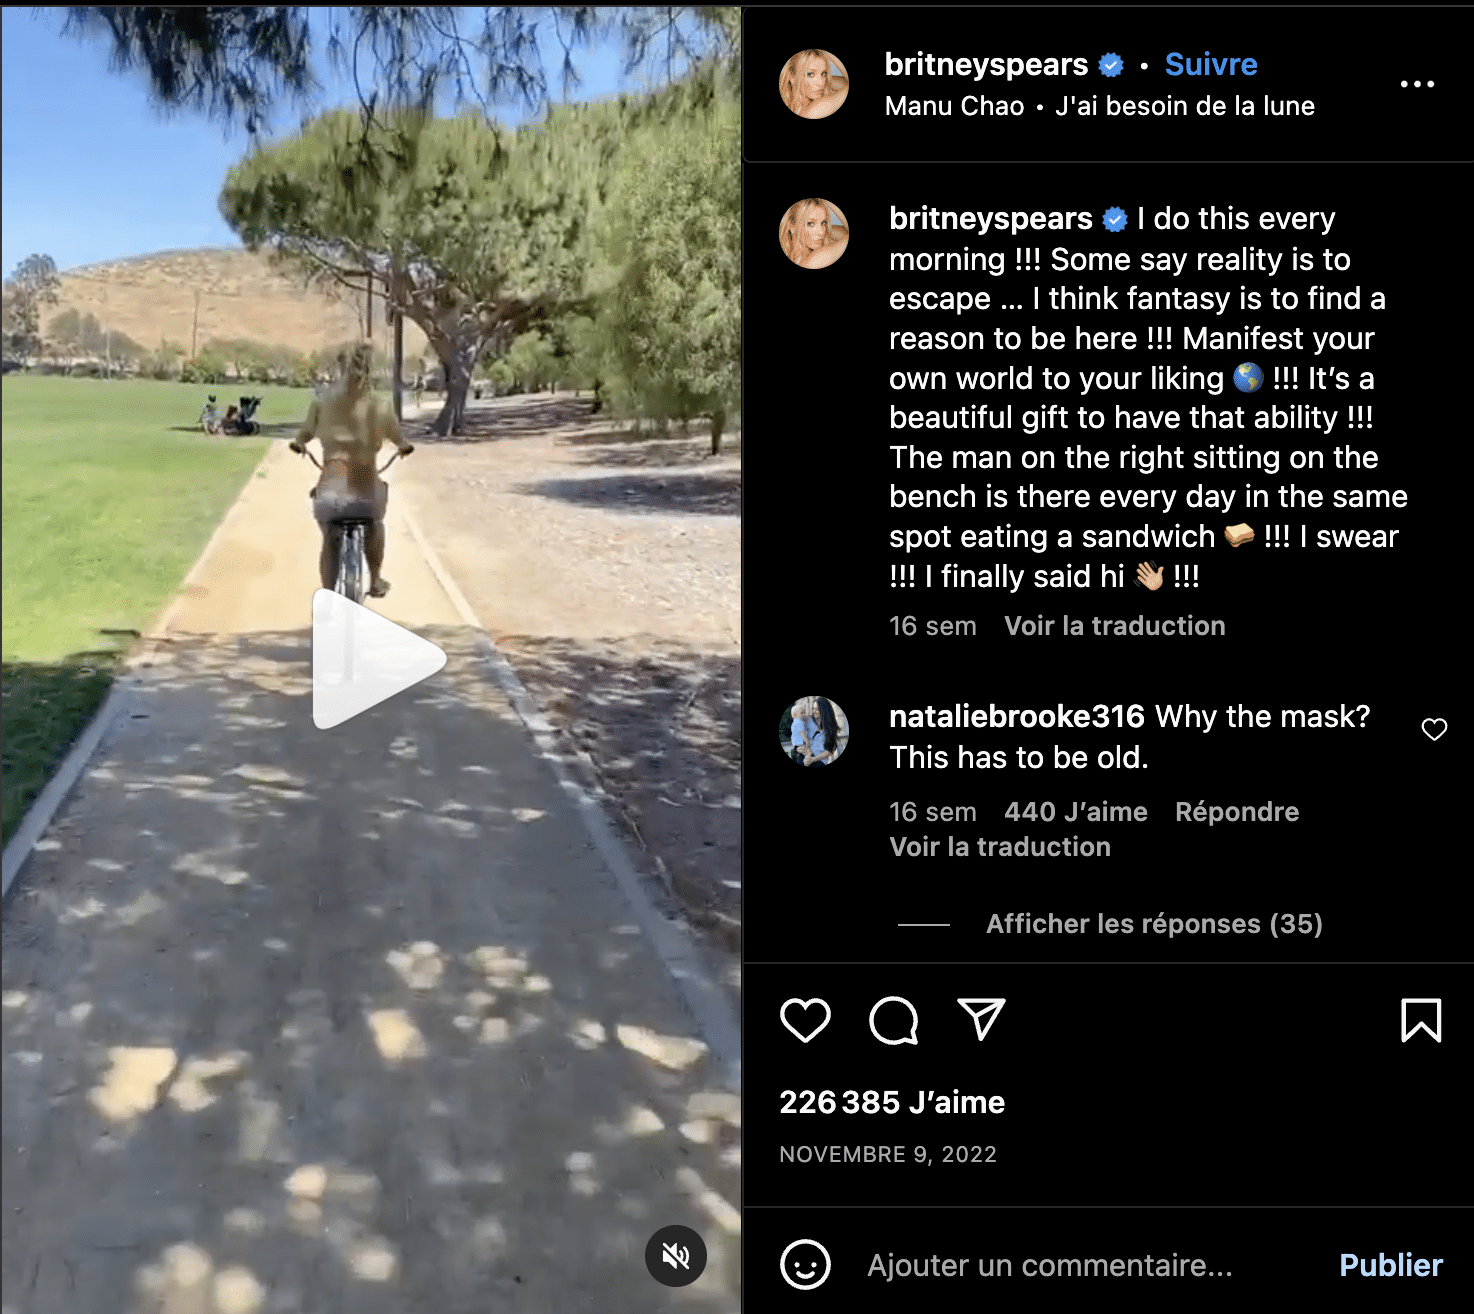Like nataliebrooke316's comment with the small heart
Screen dimensions: 1474x1314
pyautogui.click(x=1434, y=730)
